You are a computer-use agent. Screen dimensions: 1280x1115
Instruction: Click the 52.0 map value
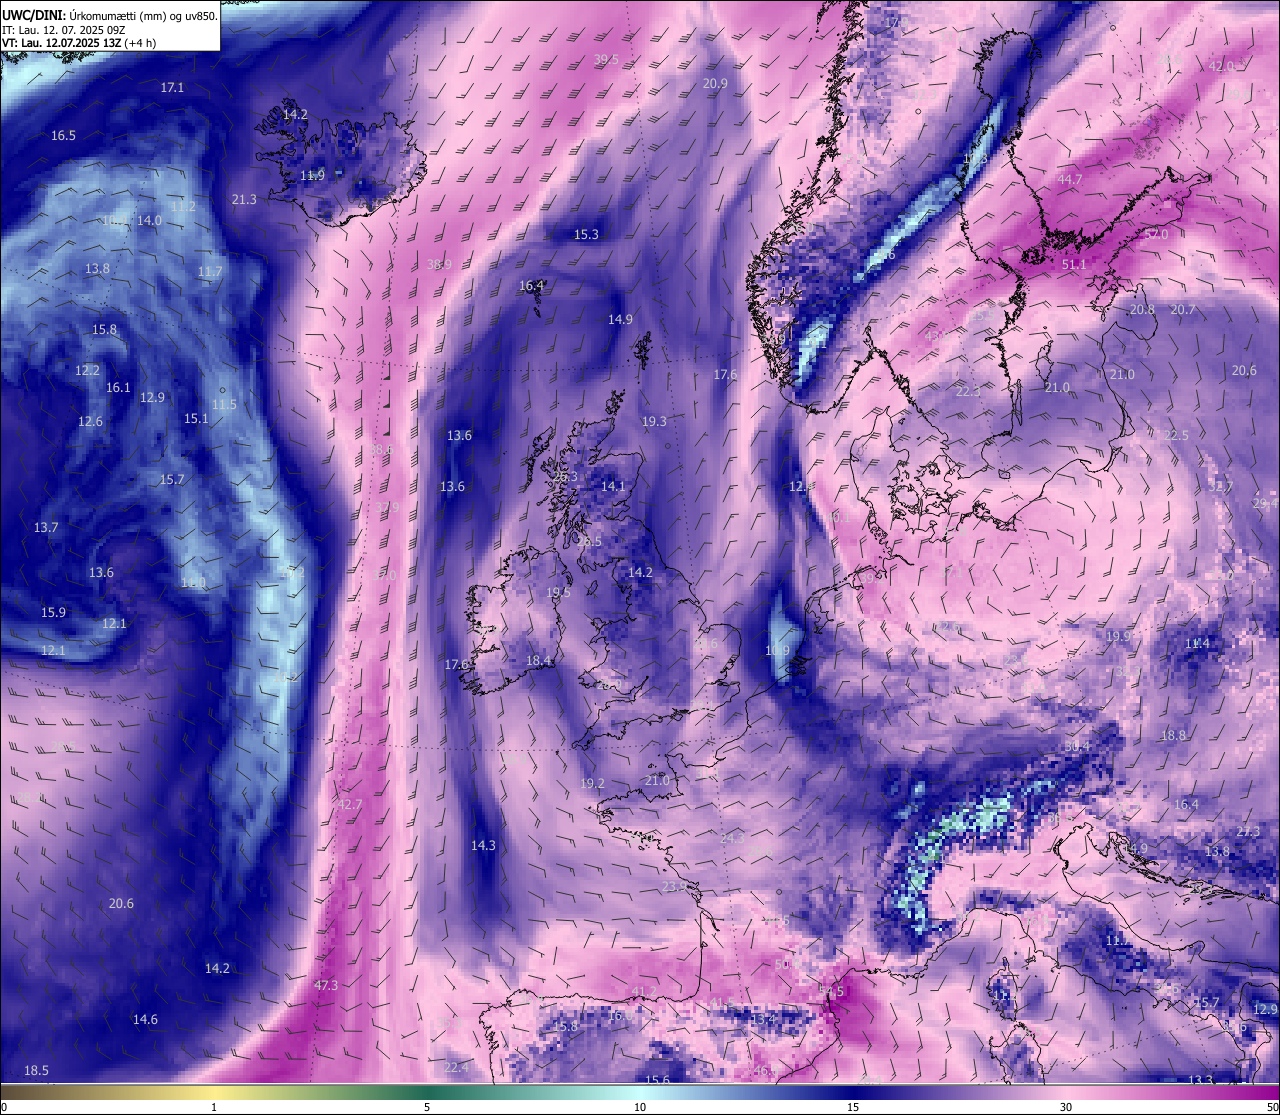click(1156, 235)
